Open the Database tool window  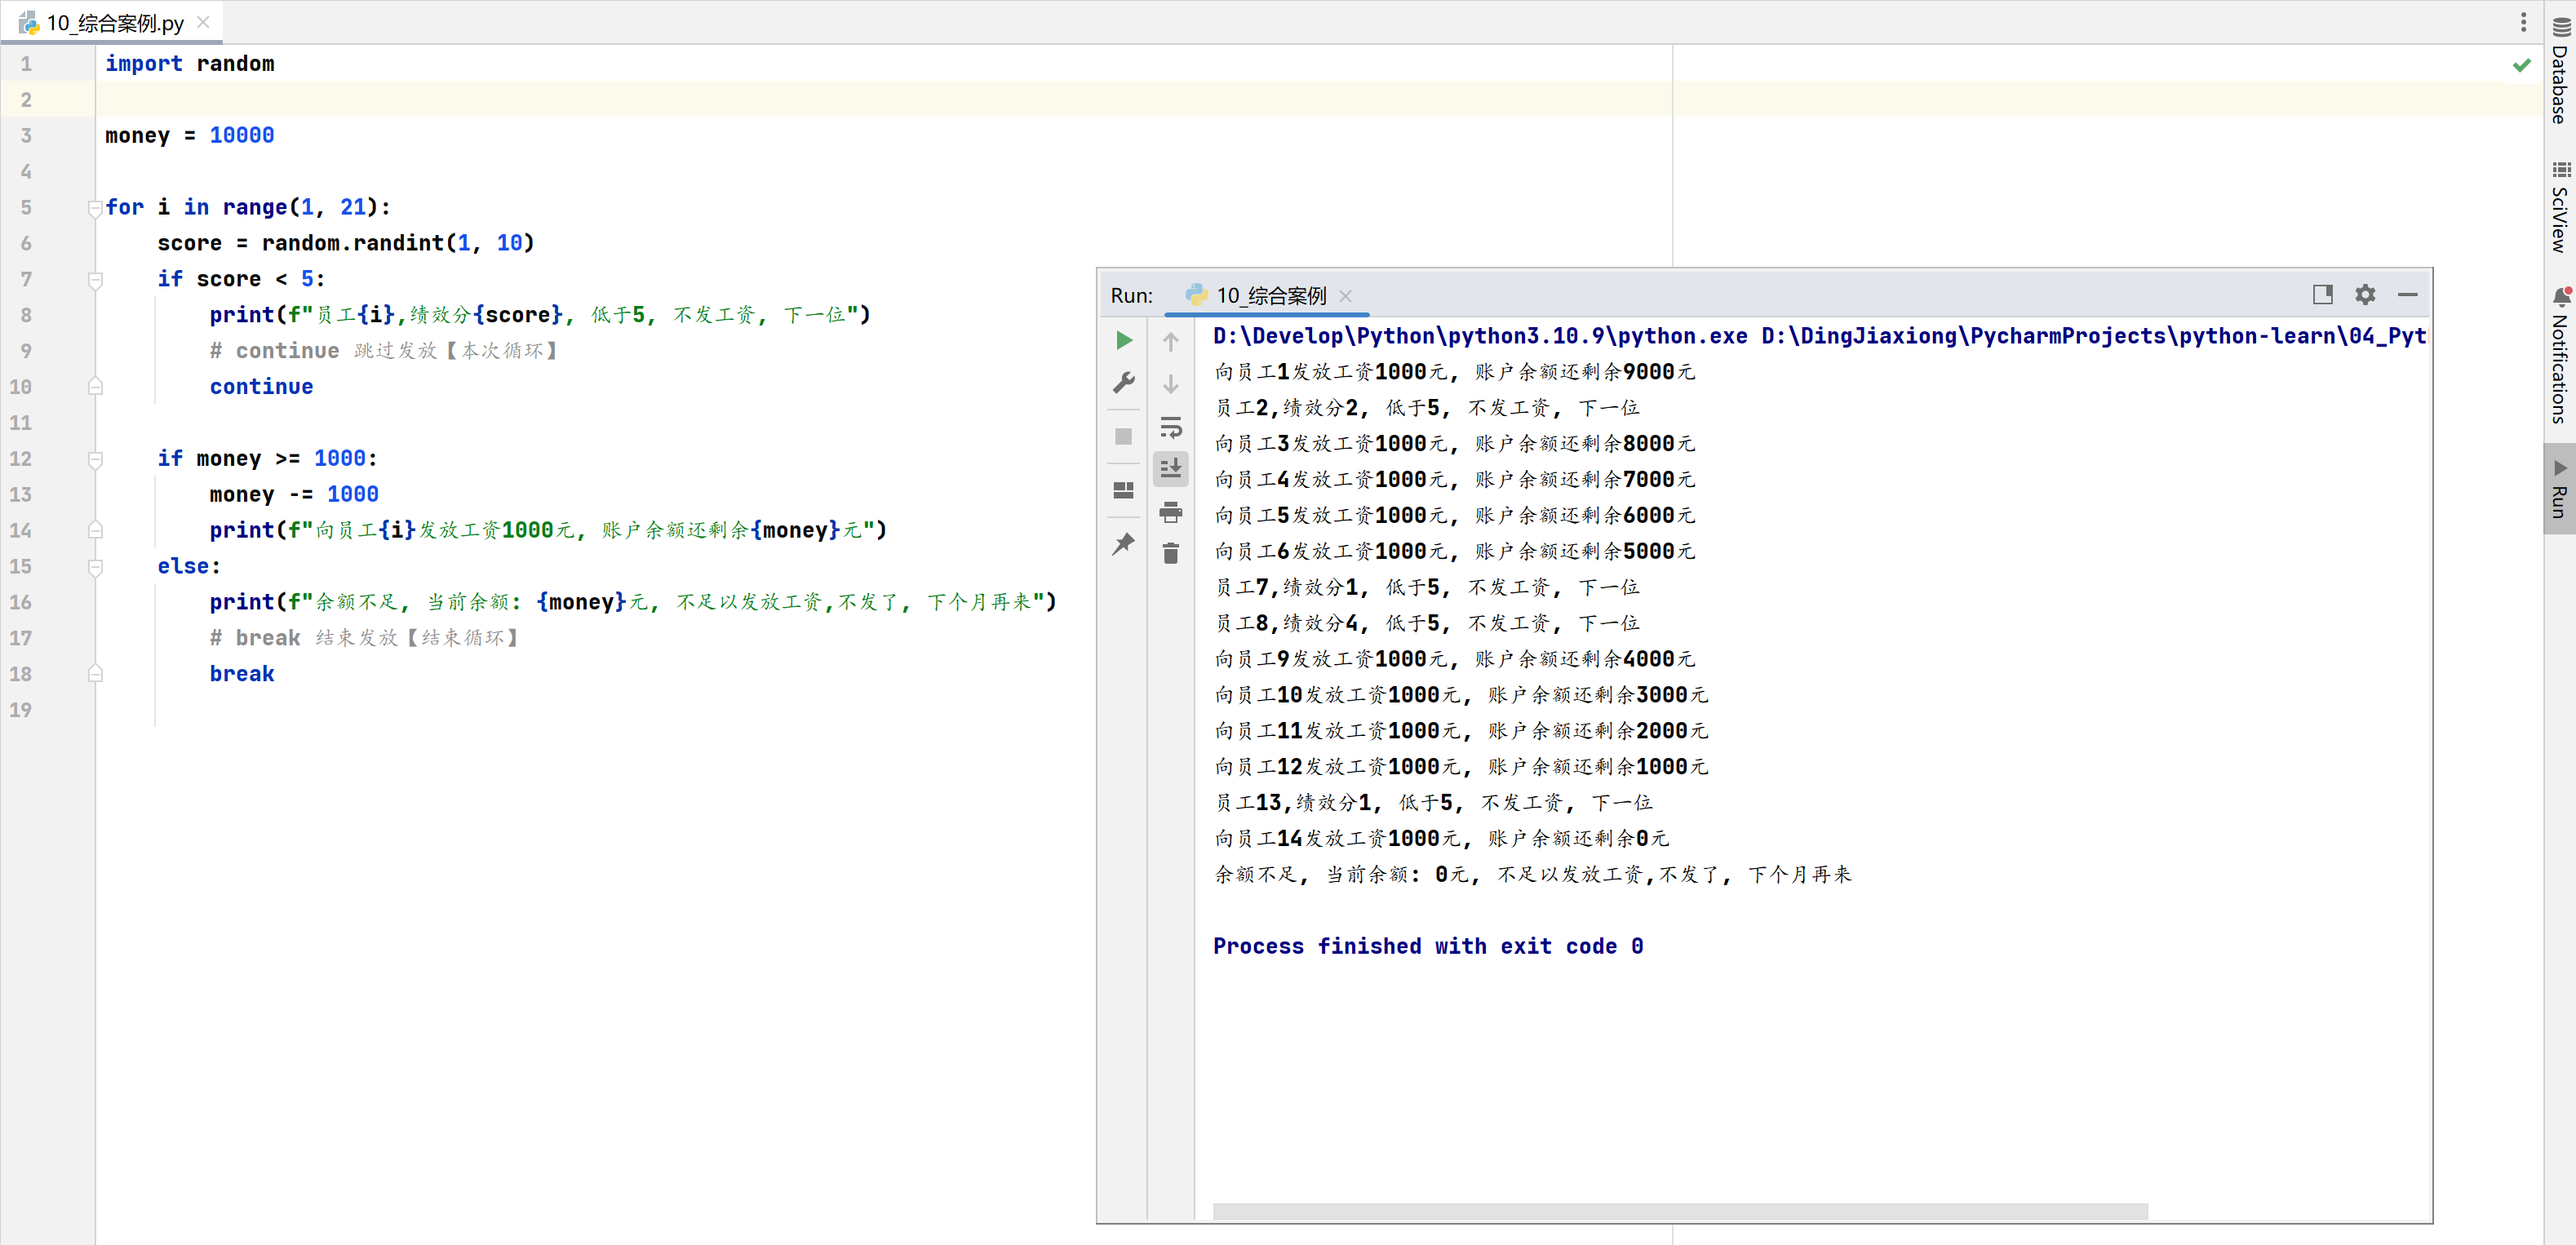pyautogui.click(x=2560, y=72)
